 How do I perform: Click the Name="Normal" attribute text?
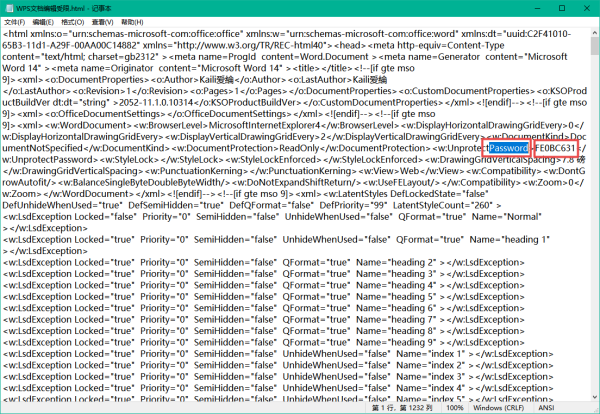507,217
